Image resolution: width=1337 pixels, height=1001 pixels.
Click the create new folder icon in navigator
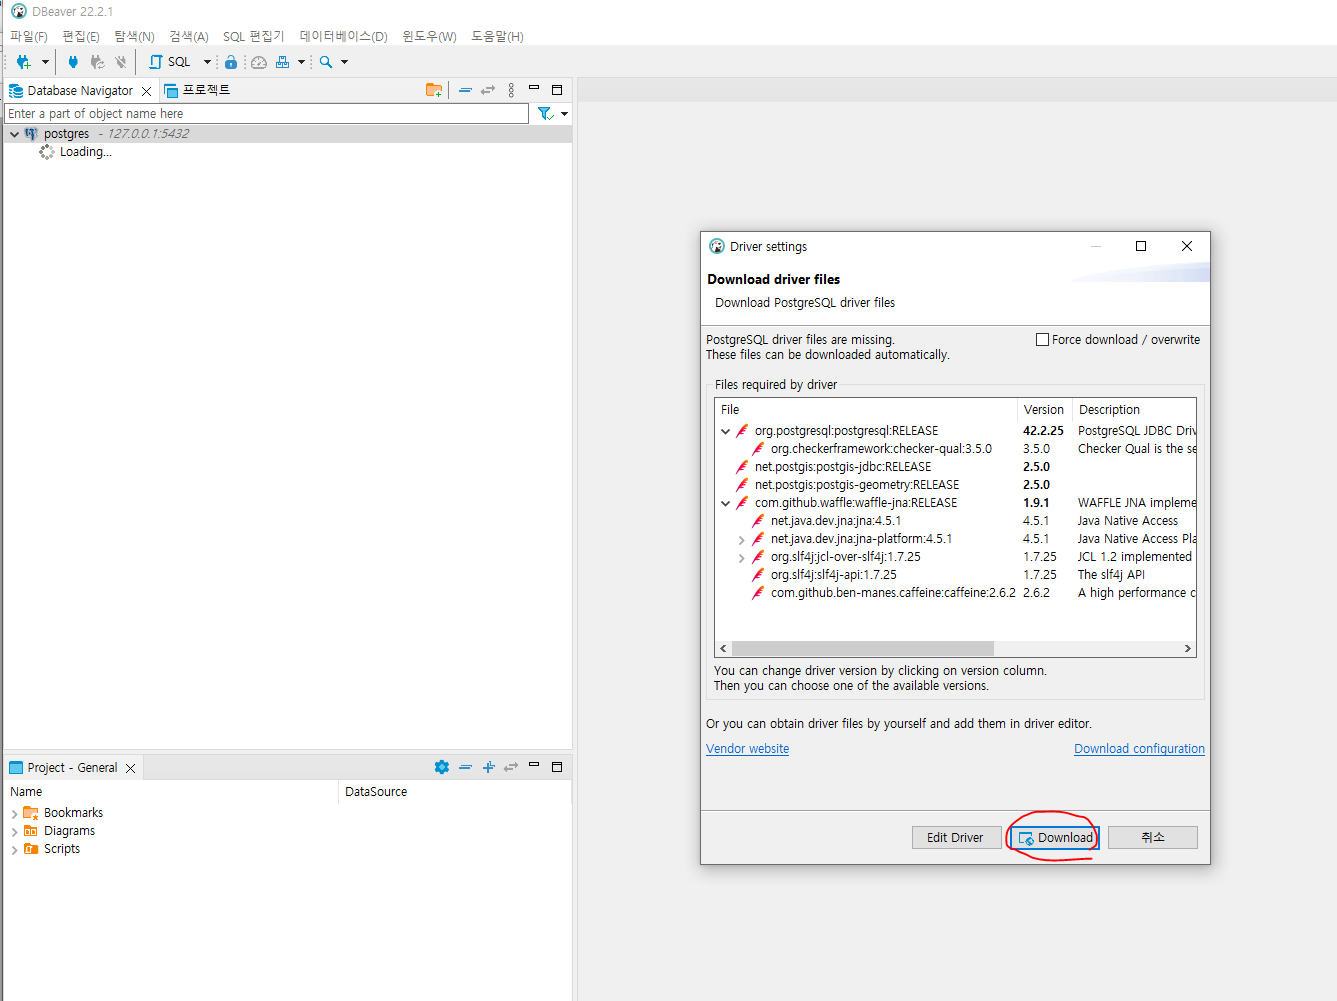(434, 90)
